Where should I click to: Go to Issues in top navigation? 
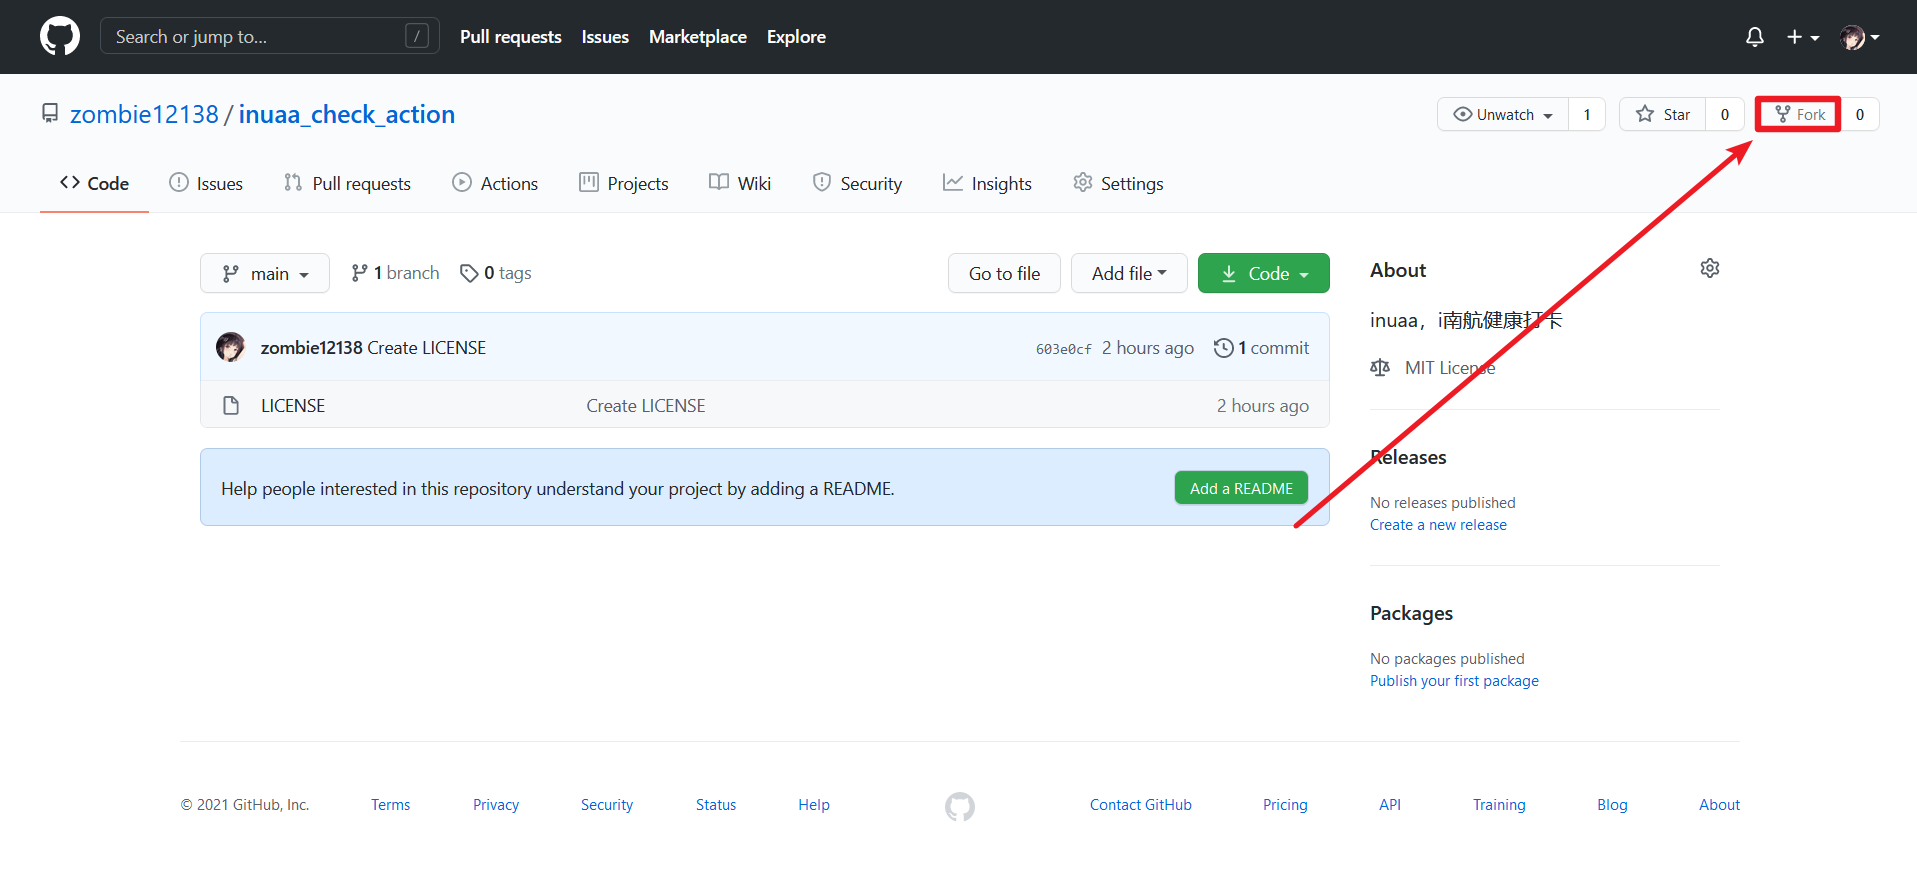pos(605,37)
